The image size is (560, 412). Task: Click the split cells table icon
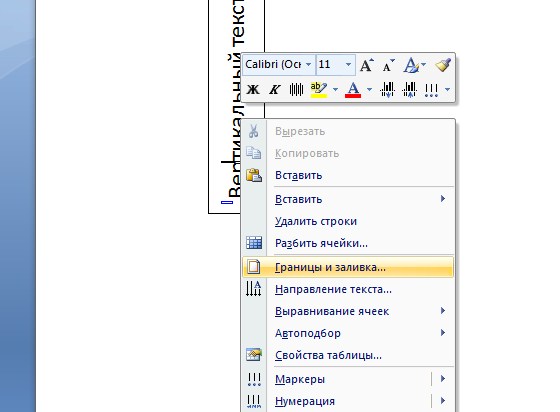tap(254, 243)
